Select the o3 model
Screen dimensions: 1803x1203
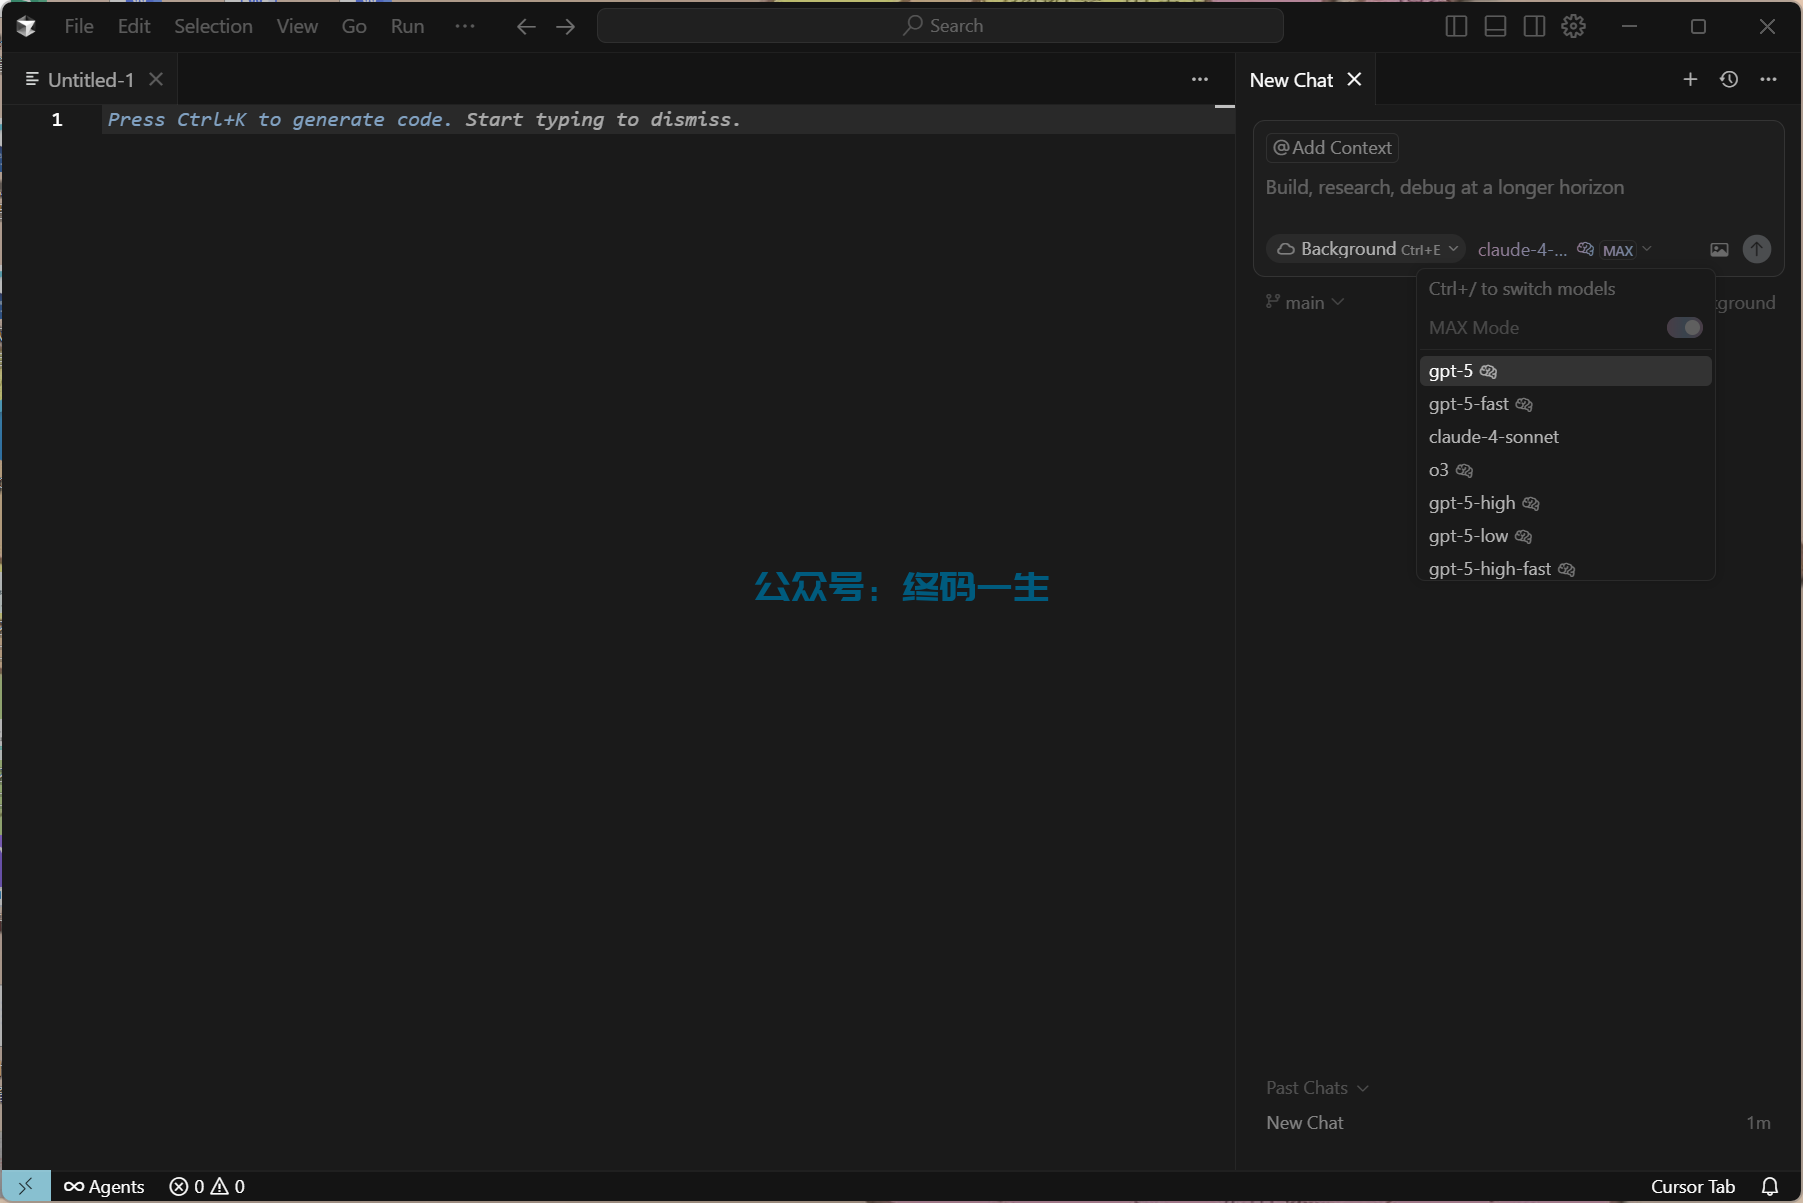click(1565, 470)
